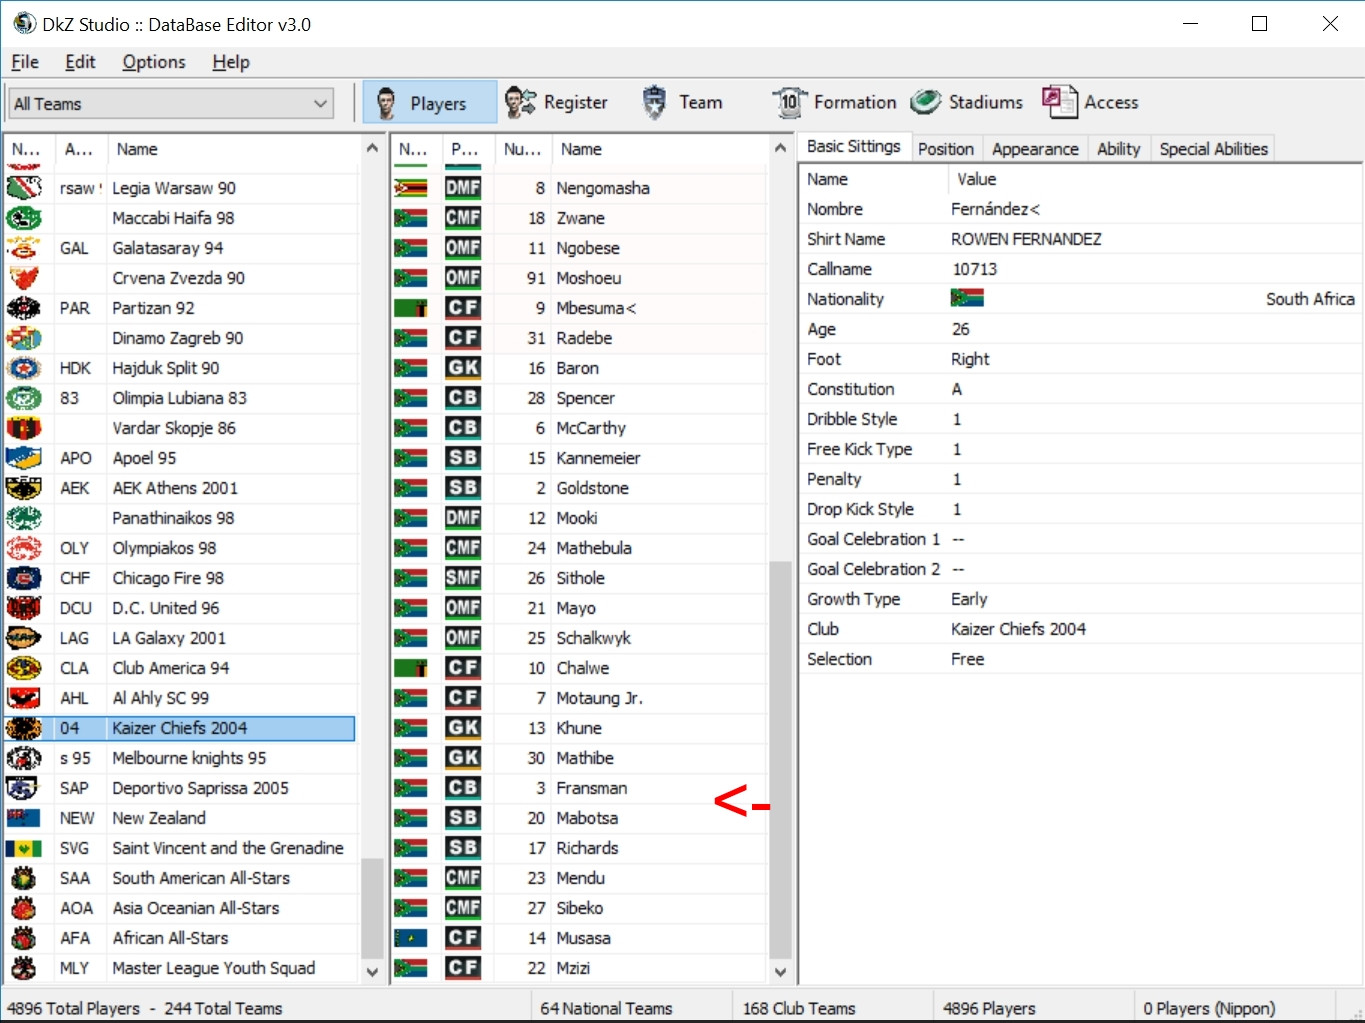This screenshot has width=1365, height=1023.
Task: Click the SB position badge for Richards
Action: coord(463,848)
